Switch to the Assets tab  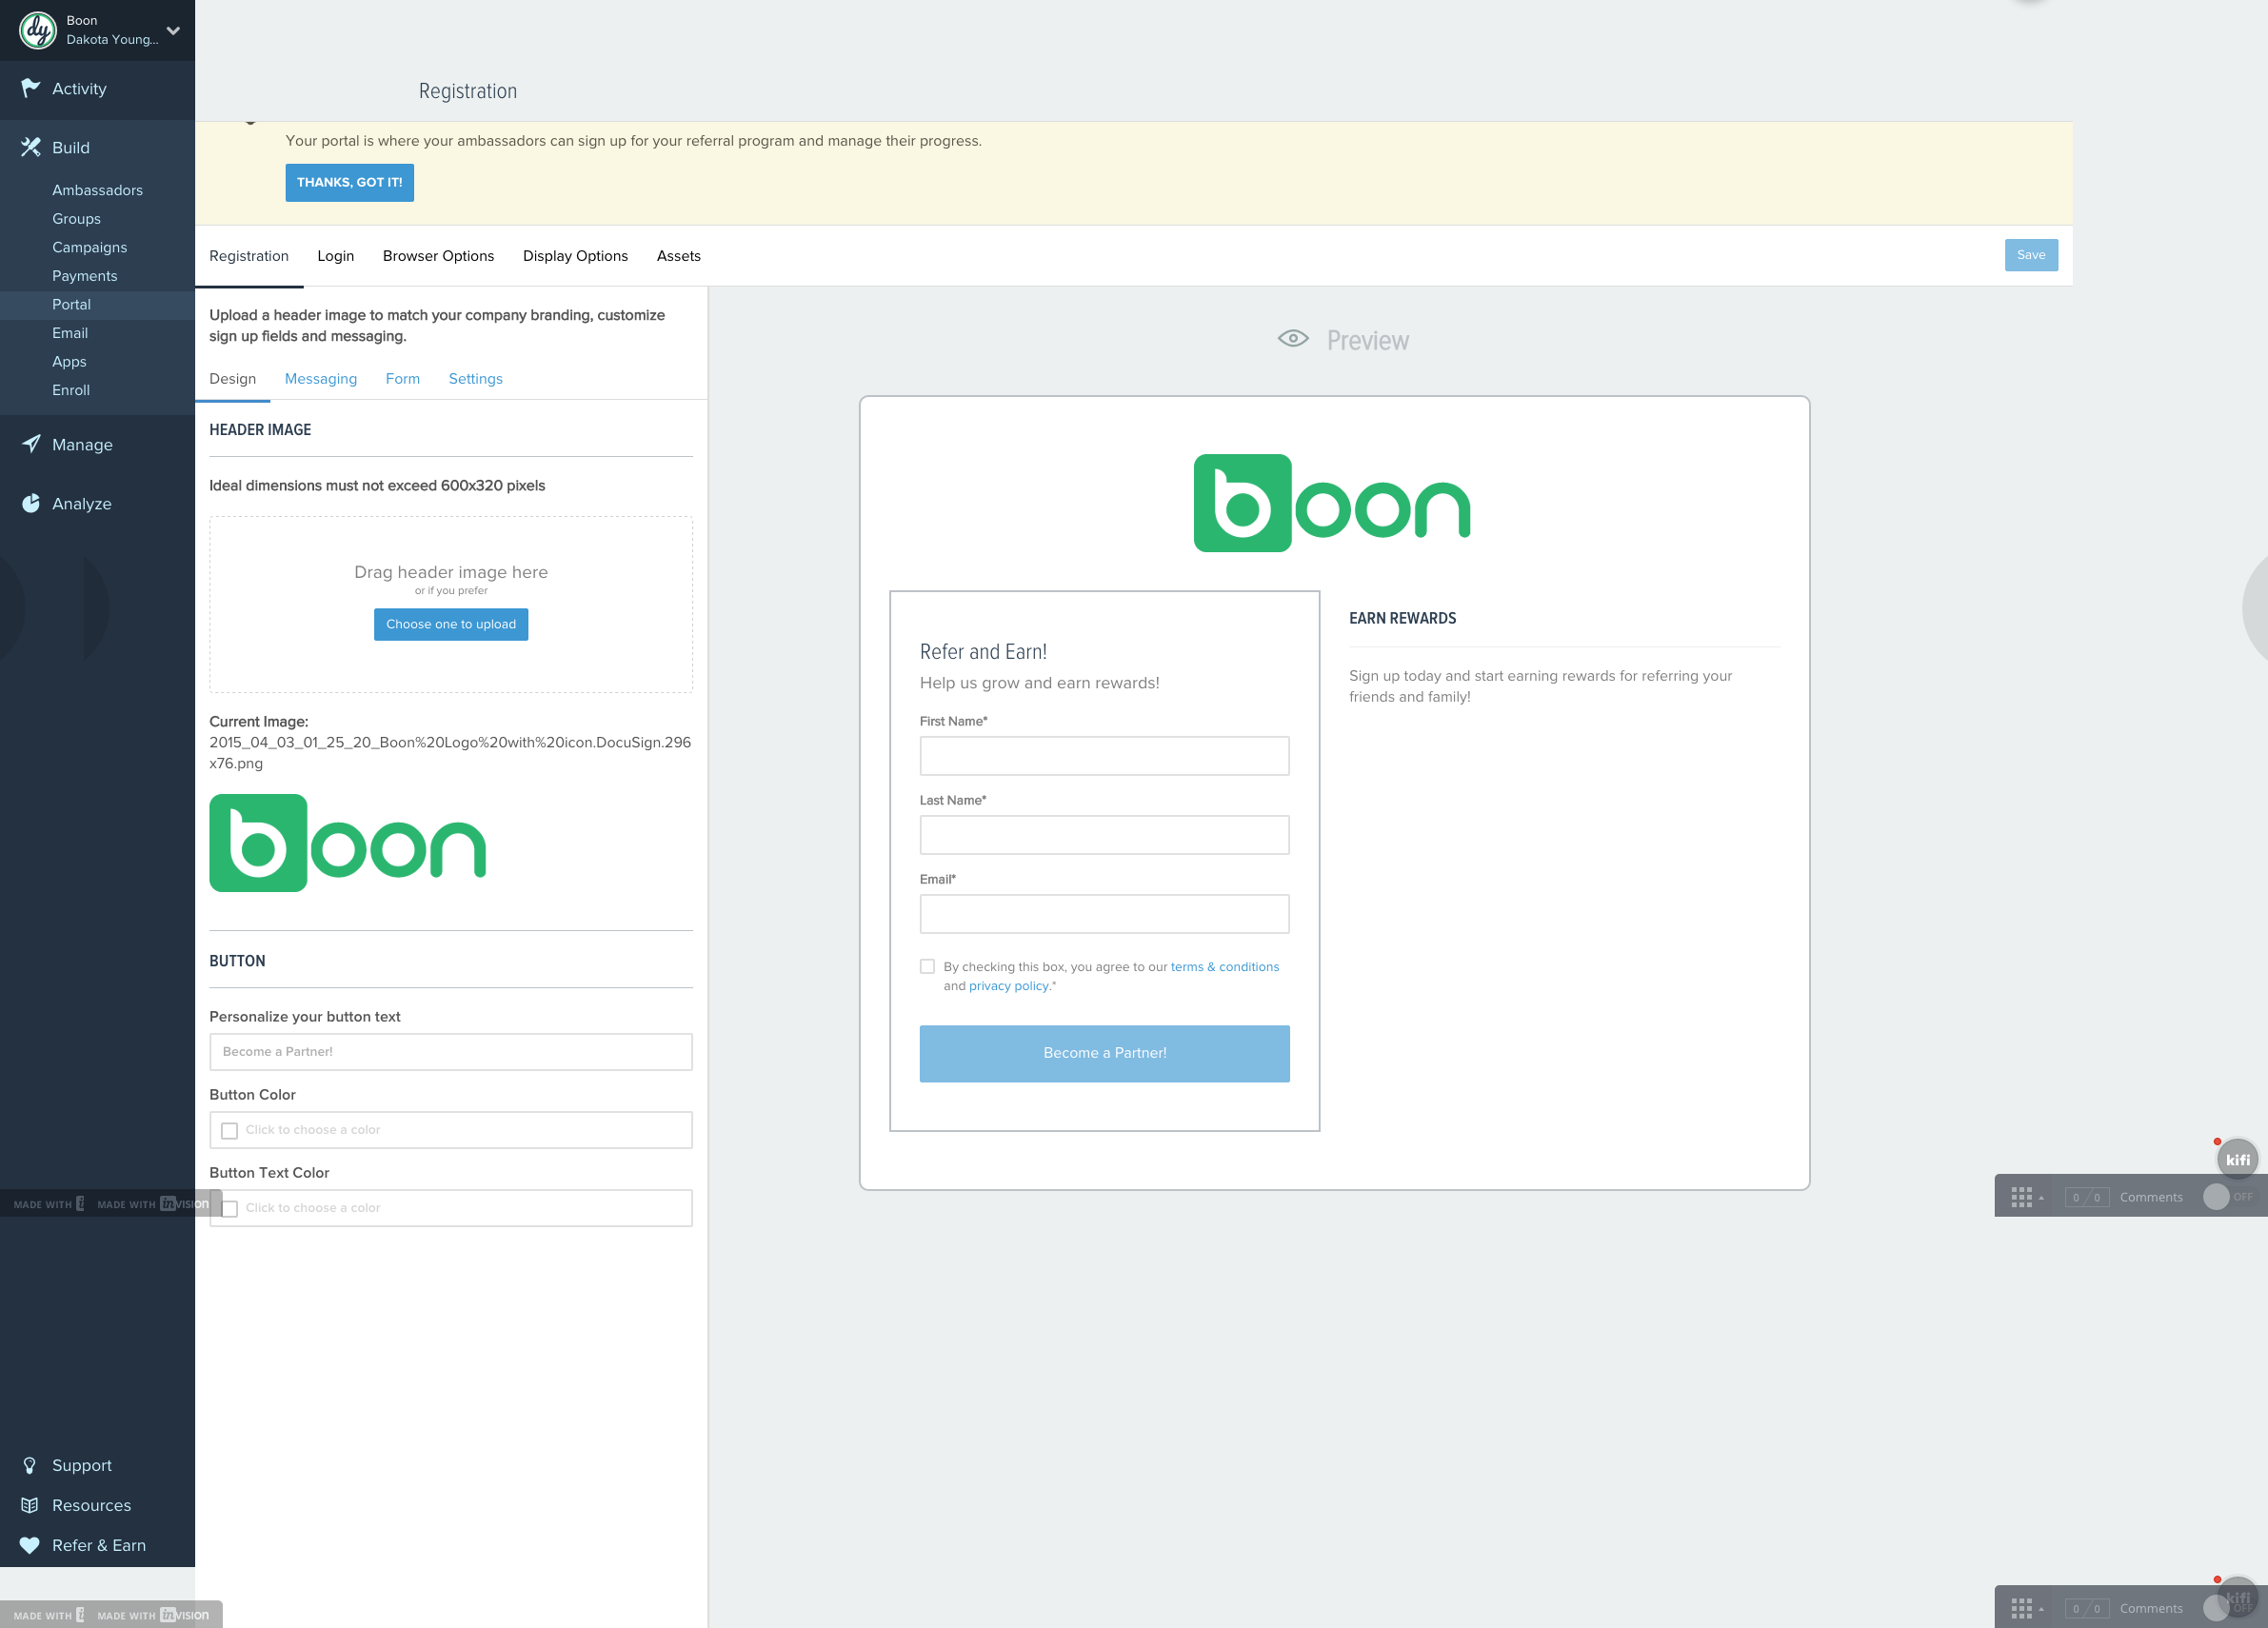pyautogui.click(x=678, y=256)
